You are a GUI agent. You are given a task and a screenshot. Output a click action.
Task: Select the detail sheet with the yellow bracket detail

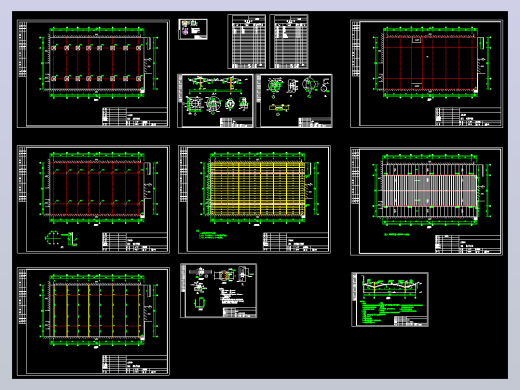pos(294,101)
